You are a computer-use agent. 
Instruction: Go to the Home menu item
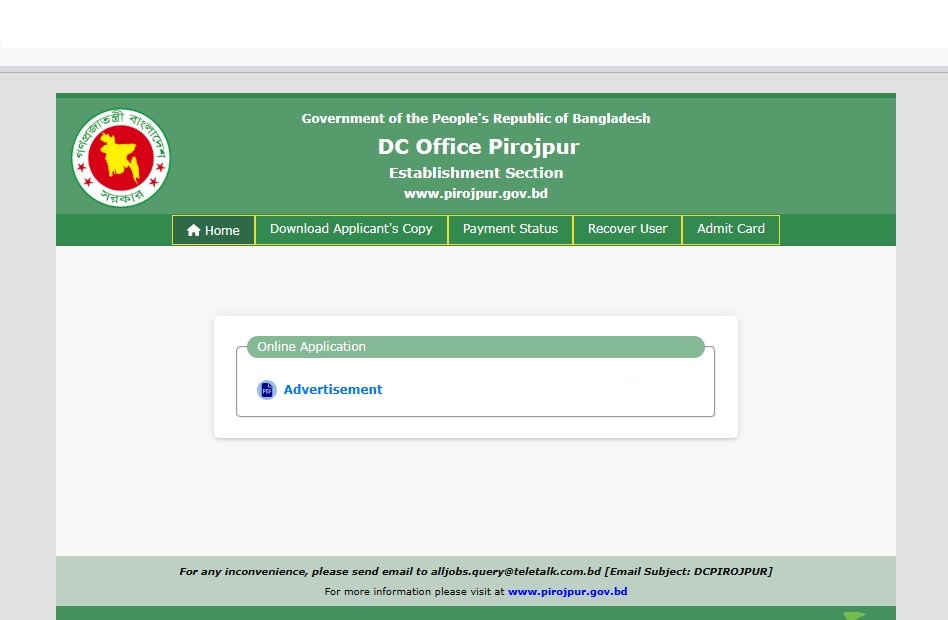[214, 230]
